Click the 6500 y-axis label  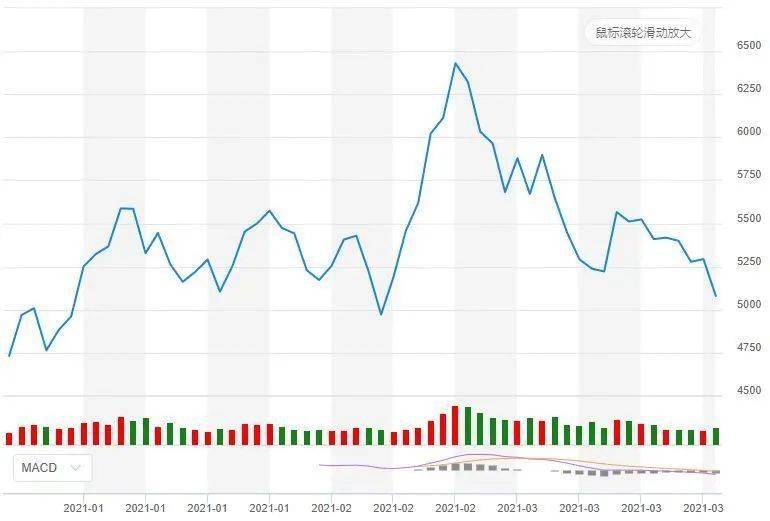[x=748, y=45]
